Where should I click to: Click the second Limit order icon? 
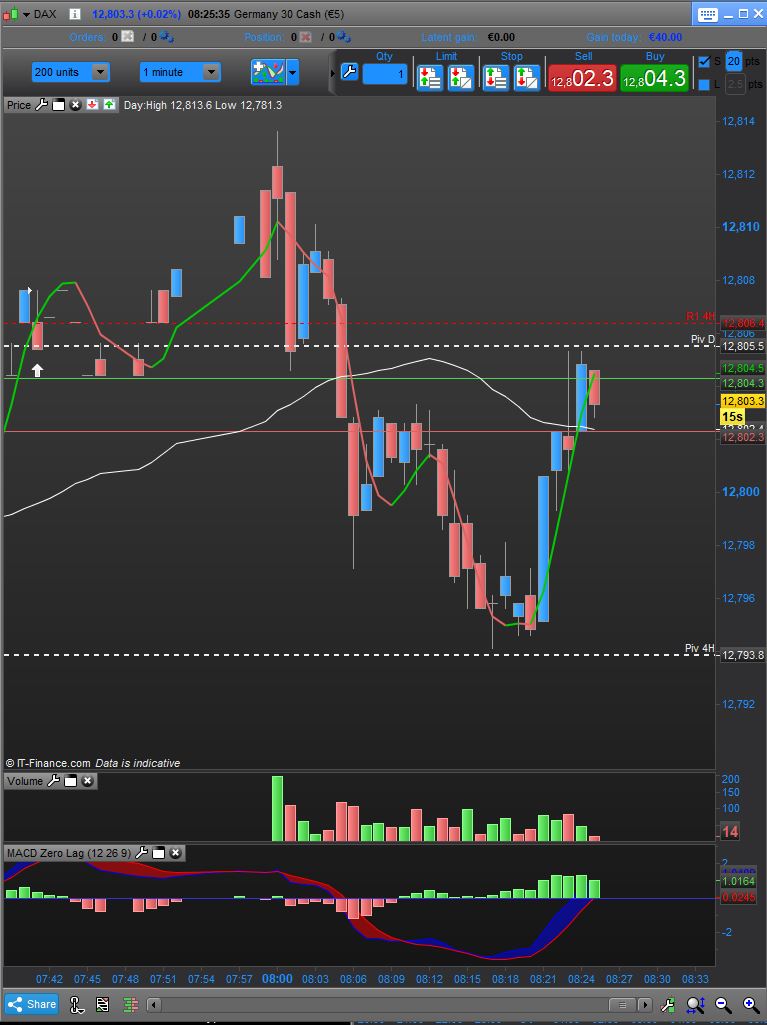pos(461,77)
